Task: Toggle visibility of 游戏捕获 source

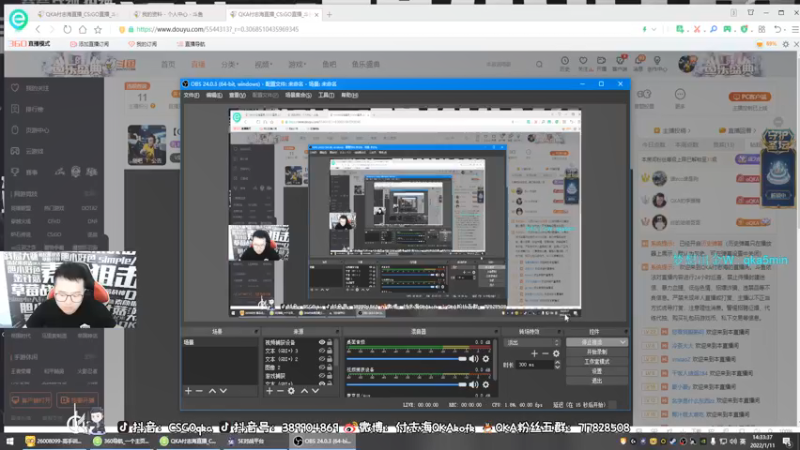Action: coord(321,376)
